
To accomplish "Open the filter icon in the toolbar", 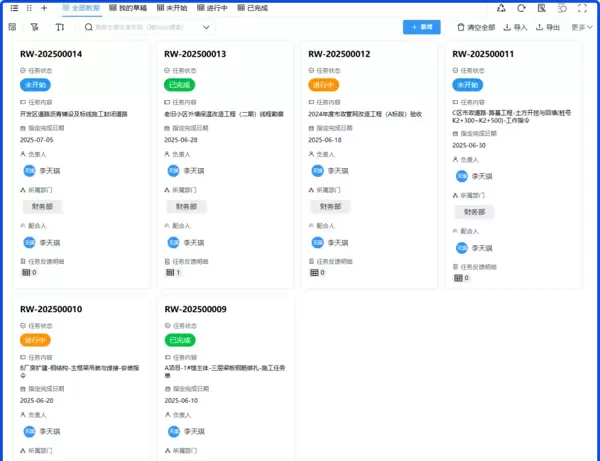I will click(x=35, y=28).
